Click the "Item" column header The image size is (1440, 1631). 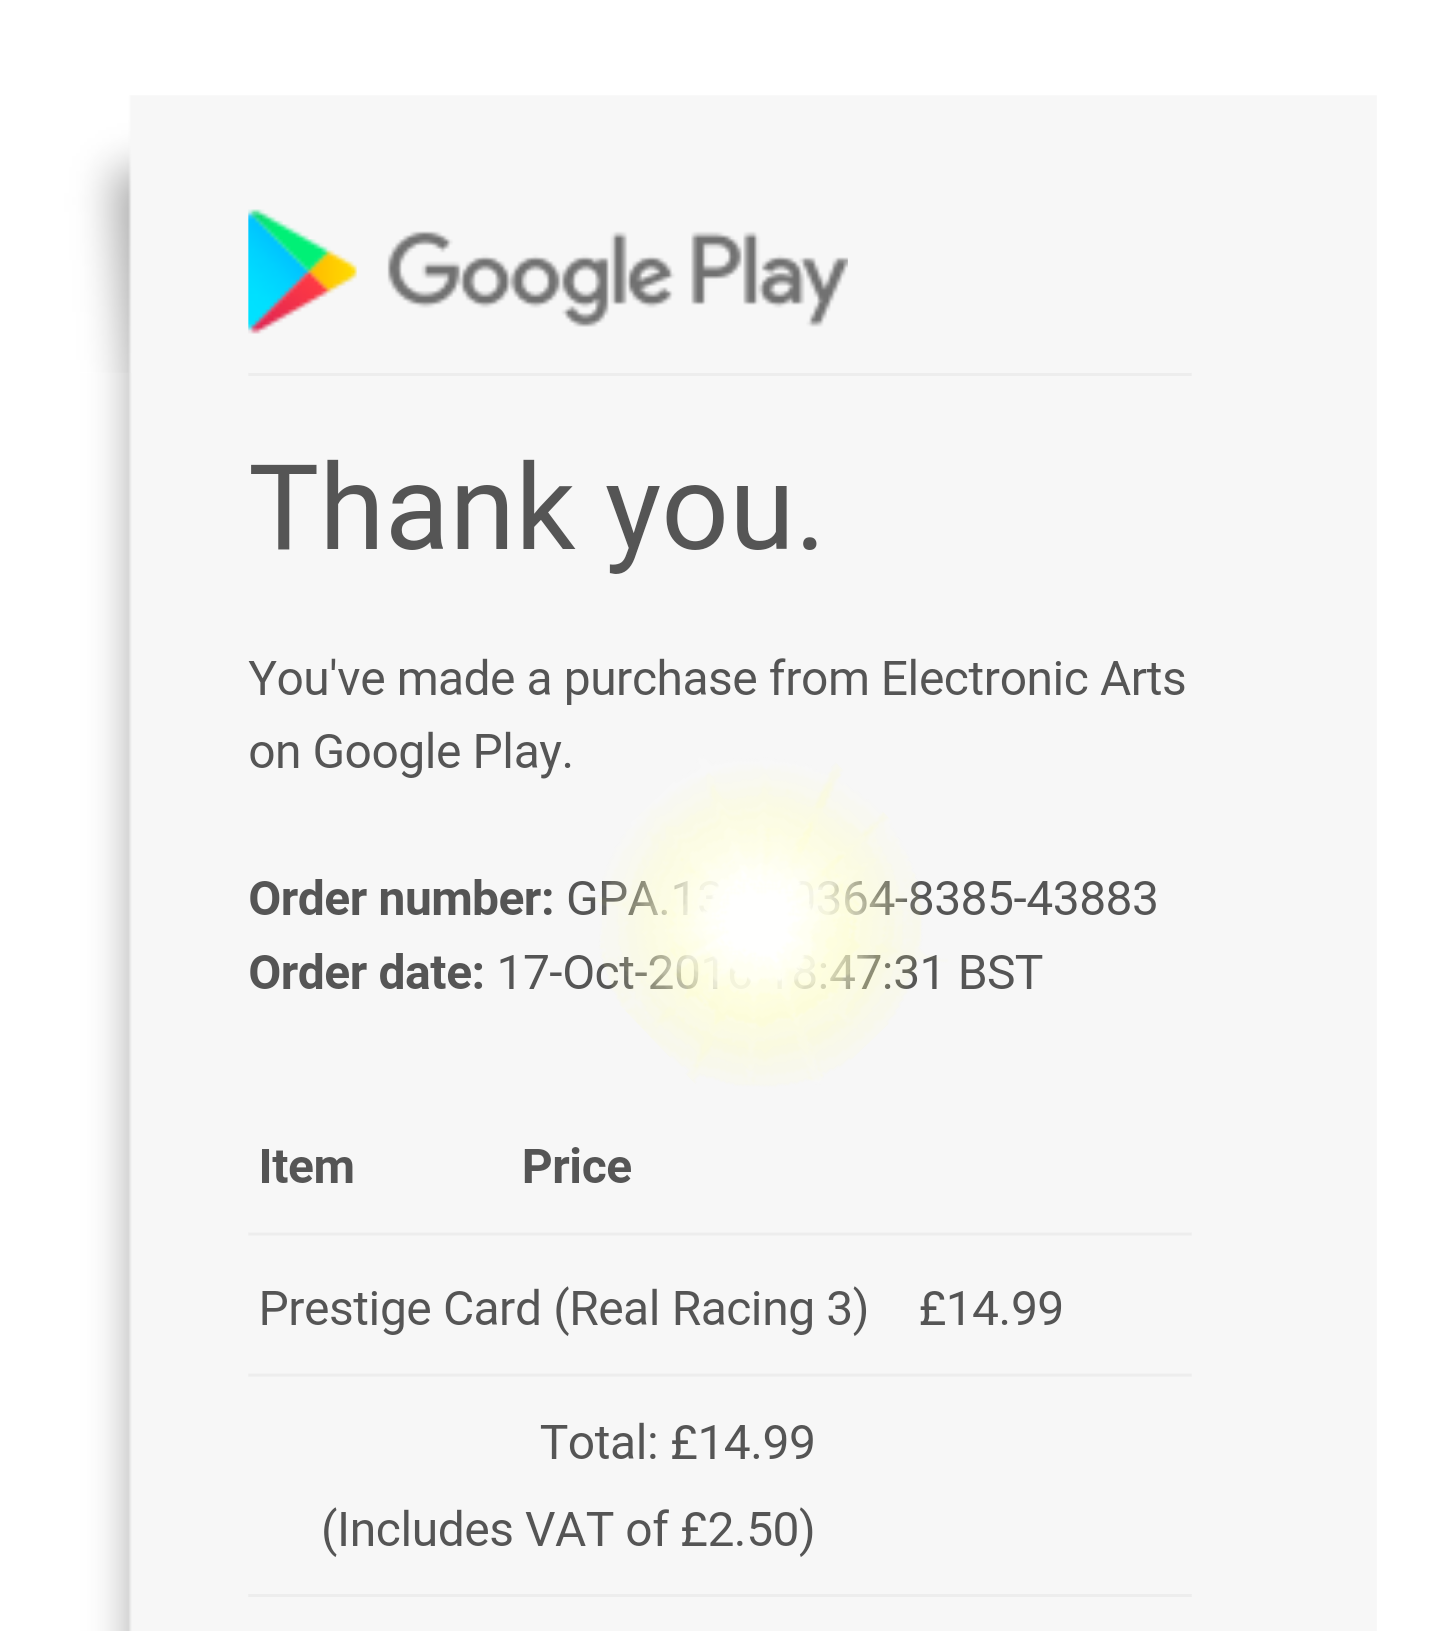click(x=306, y=1166)
